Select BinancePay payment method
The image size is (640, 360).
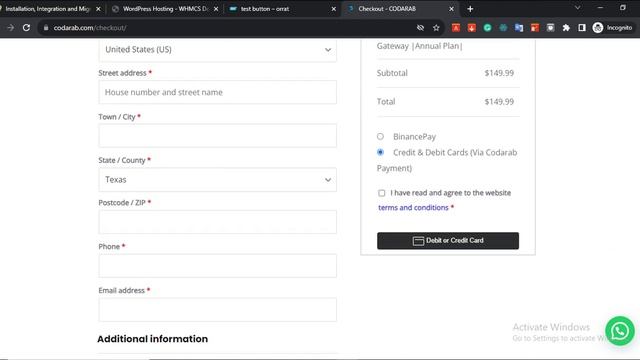[x=380, y=136]
